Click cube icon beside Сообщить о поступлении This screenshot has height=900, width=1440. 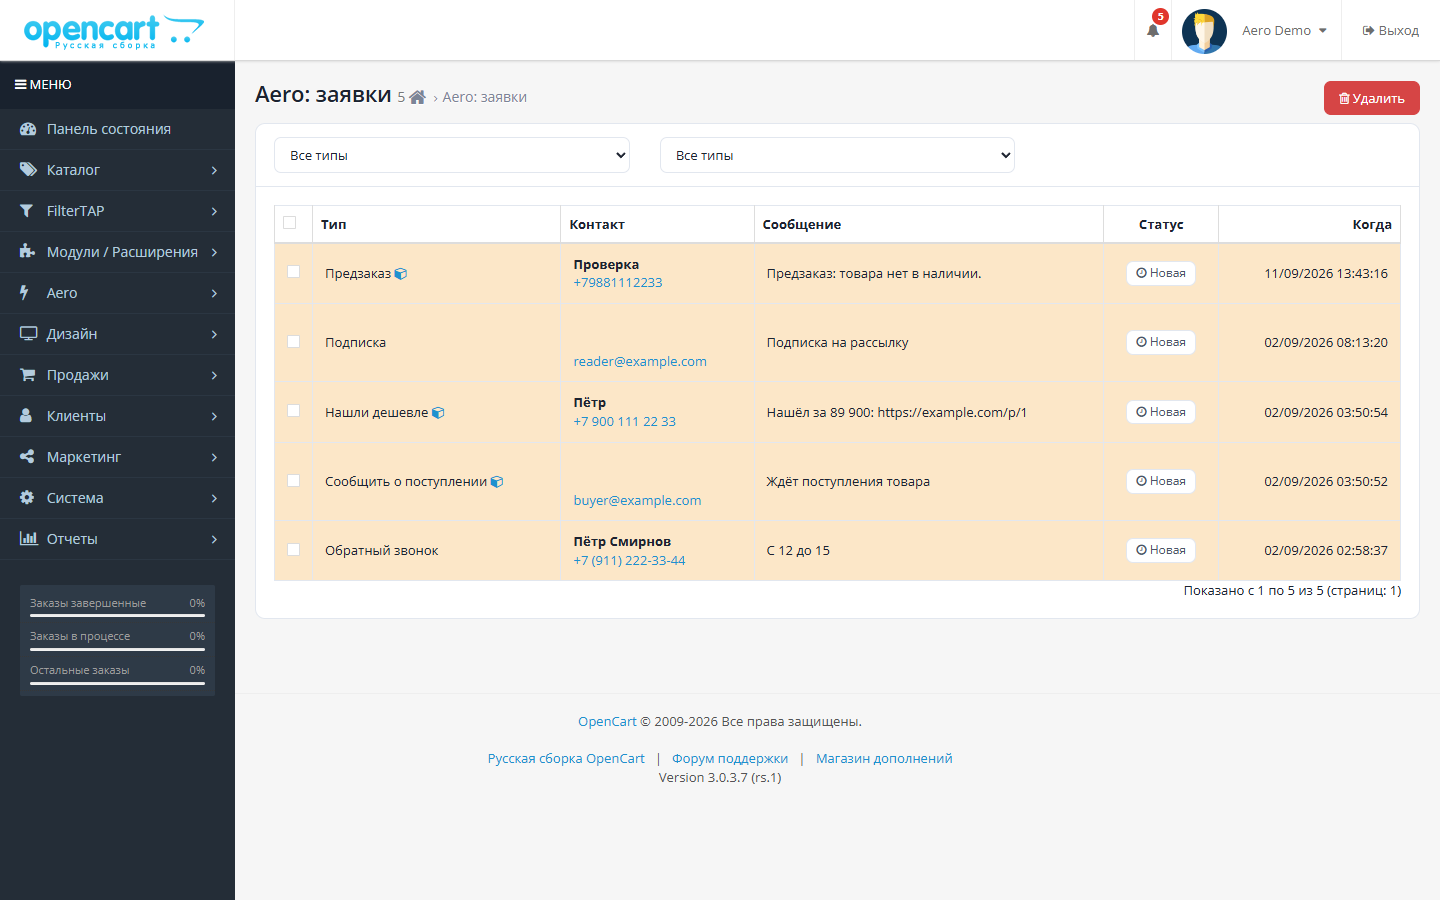pyautogui.click(x=497, y=482)
